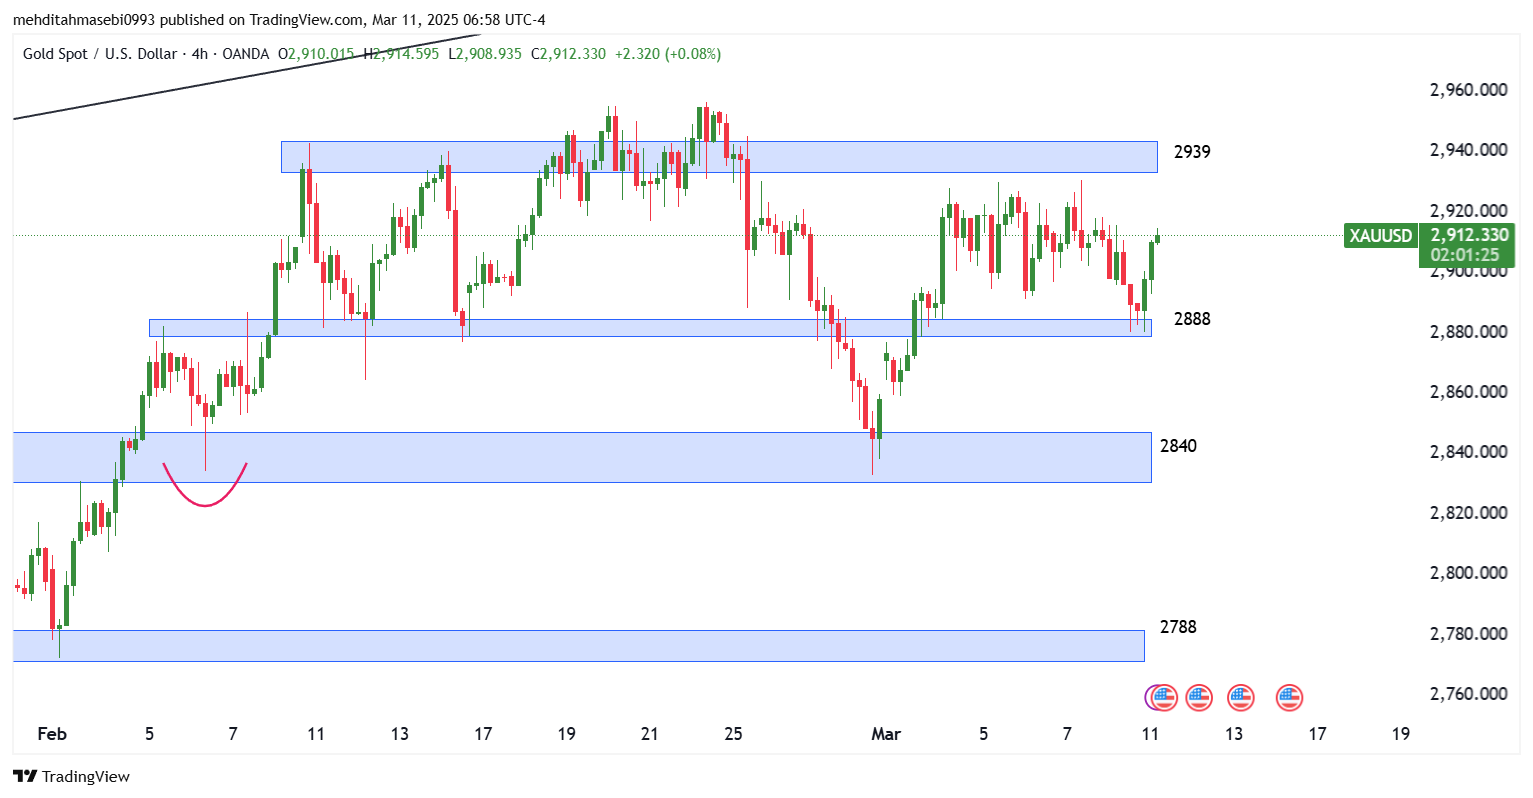
Task: Click 2,920.000 on the price axis
Action: tap(1468, 211)
